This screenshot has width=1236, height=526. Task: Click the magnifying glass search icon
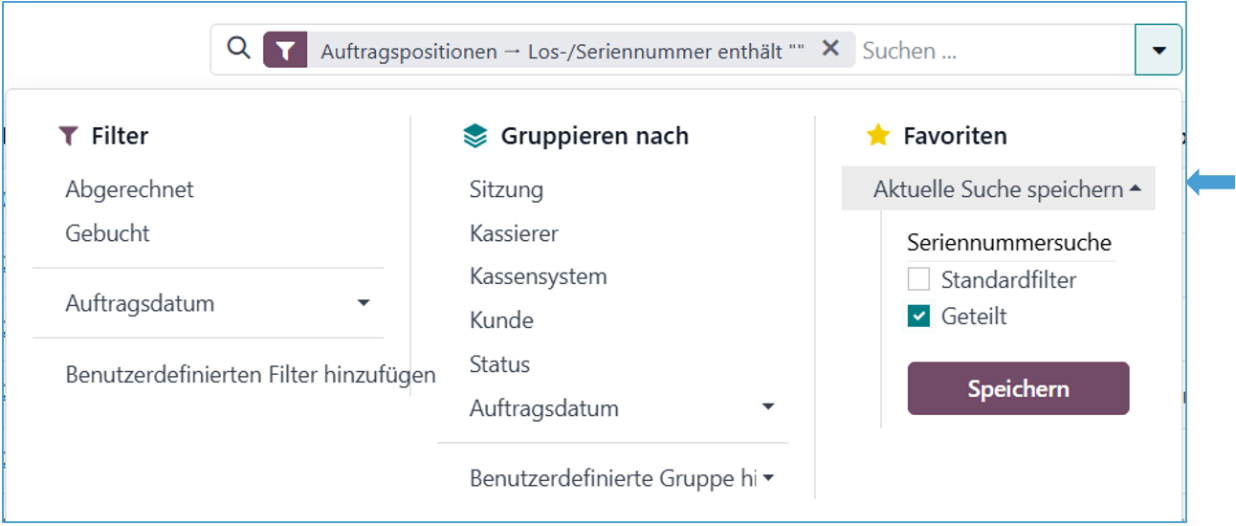point(238,49)
